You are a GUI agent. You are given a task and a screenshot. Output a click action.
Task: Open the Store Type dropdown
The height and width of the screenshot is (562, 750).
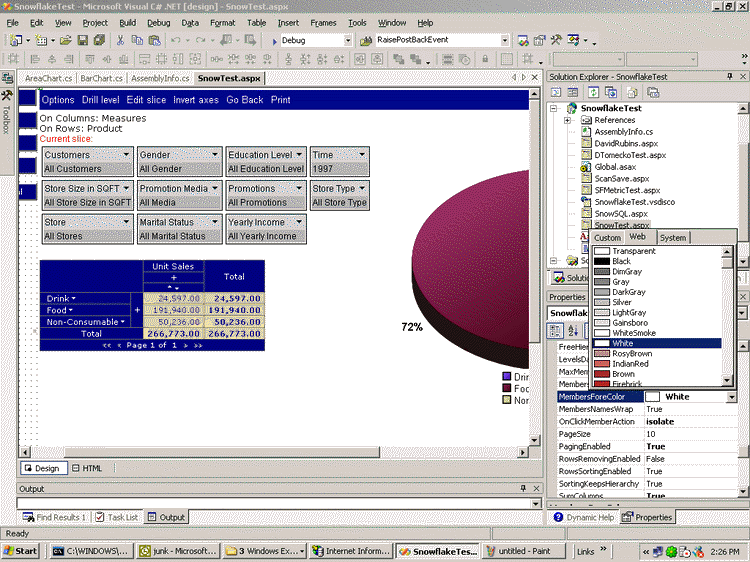tap(362, 188)
